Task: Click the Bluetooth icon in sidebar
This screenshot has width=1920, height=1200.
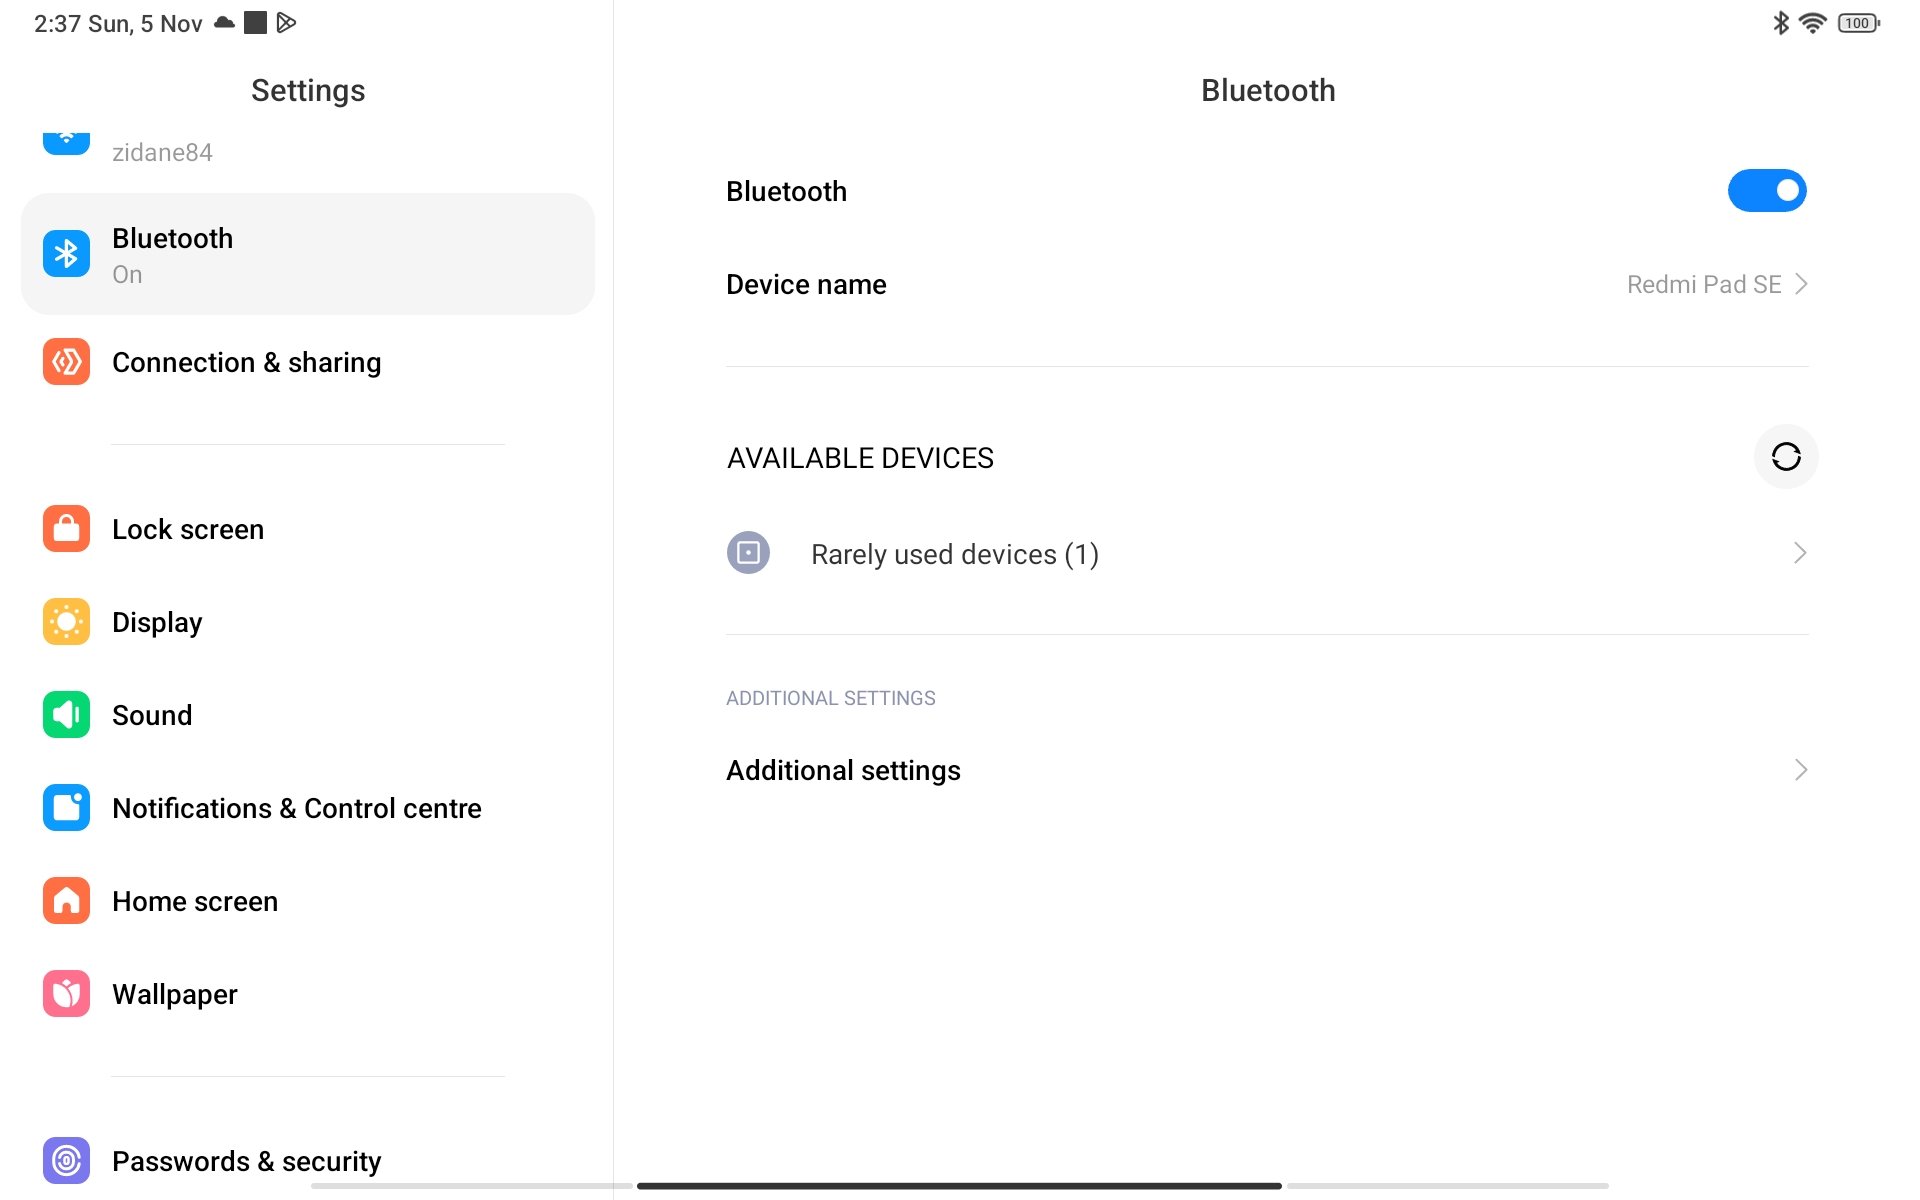Action: click(x=66, y=254)
